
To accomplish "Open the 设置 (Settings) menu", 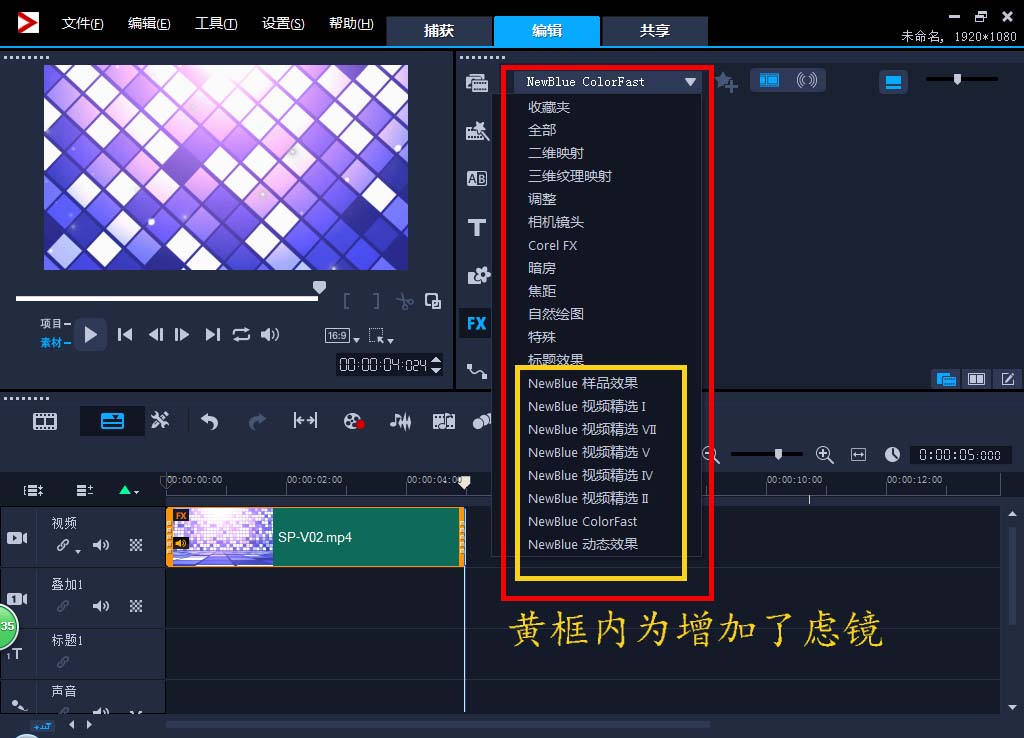I will point(283,24).
